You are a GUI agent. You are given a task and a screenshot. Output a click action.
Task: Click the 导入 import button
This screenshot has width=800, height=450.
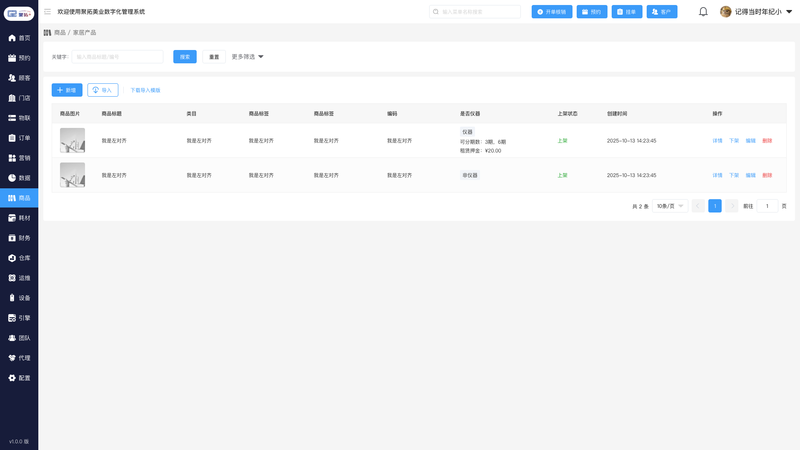[103, 90]
